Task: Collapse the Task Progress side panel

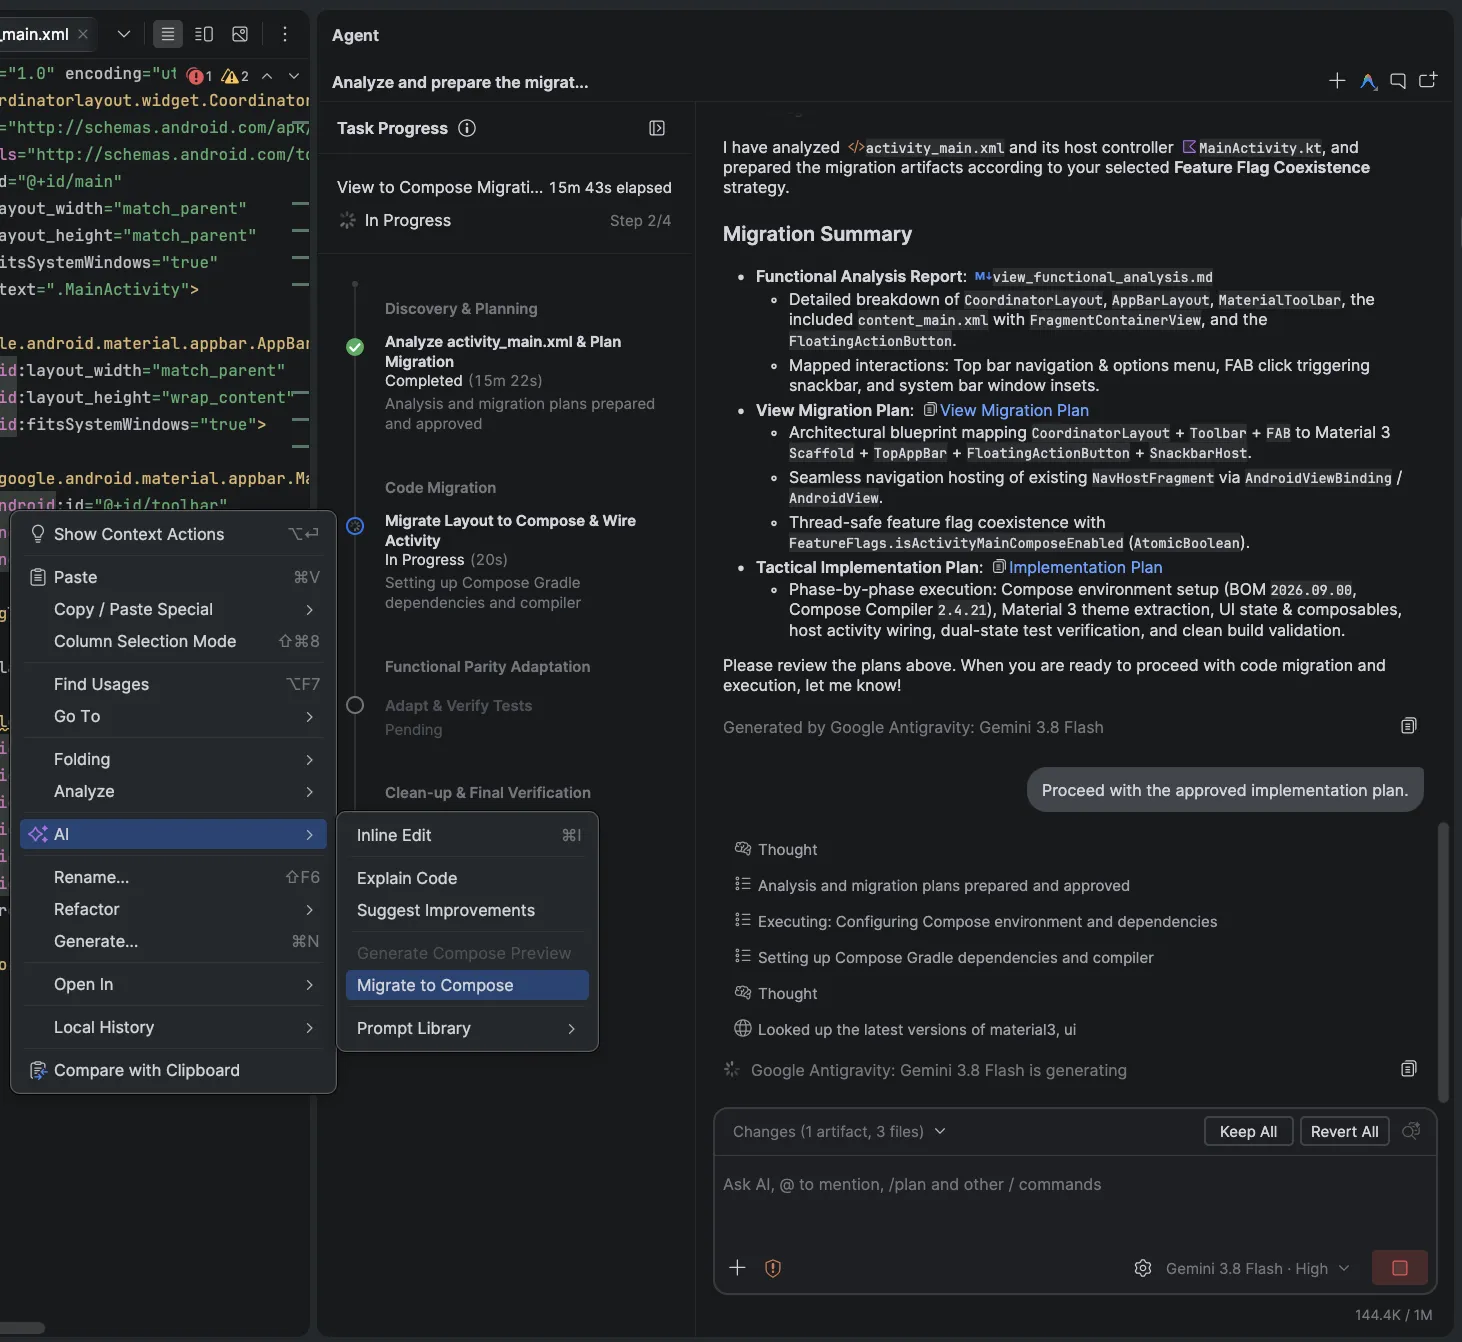Action: (657, 128)
